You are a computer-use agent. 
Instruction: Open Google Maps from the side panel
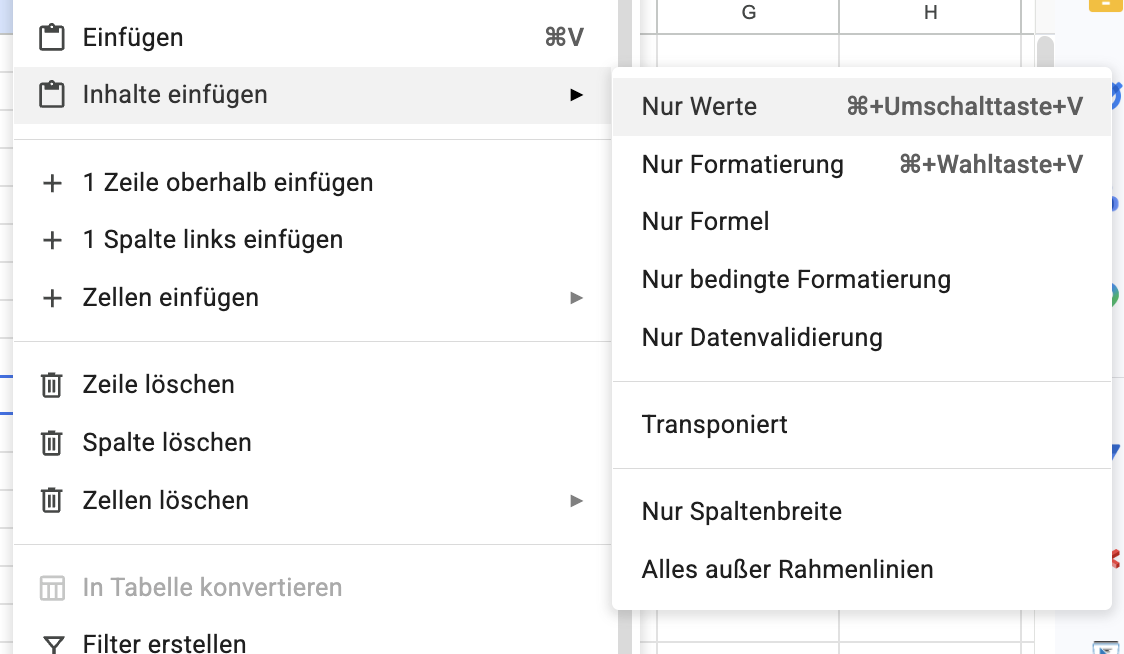pyautogui.click(x=1117, y=296)
